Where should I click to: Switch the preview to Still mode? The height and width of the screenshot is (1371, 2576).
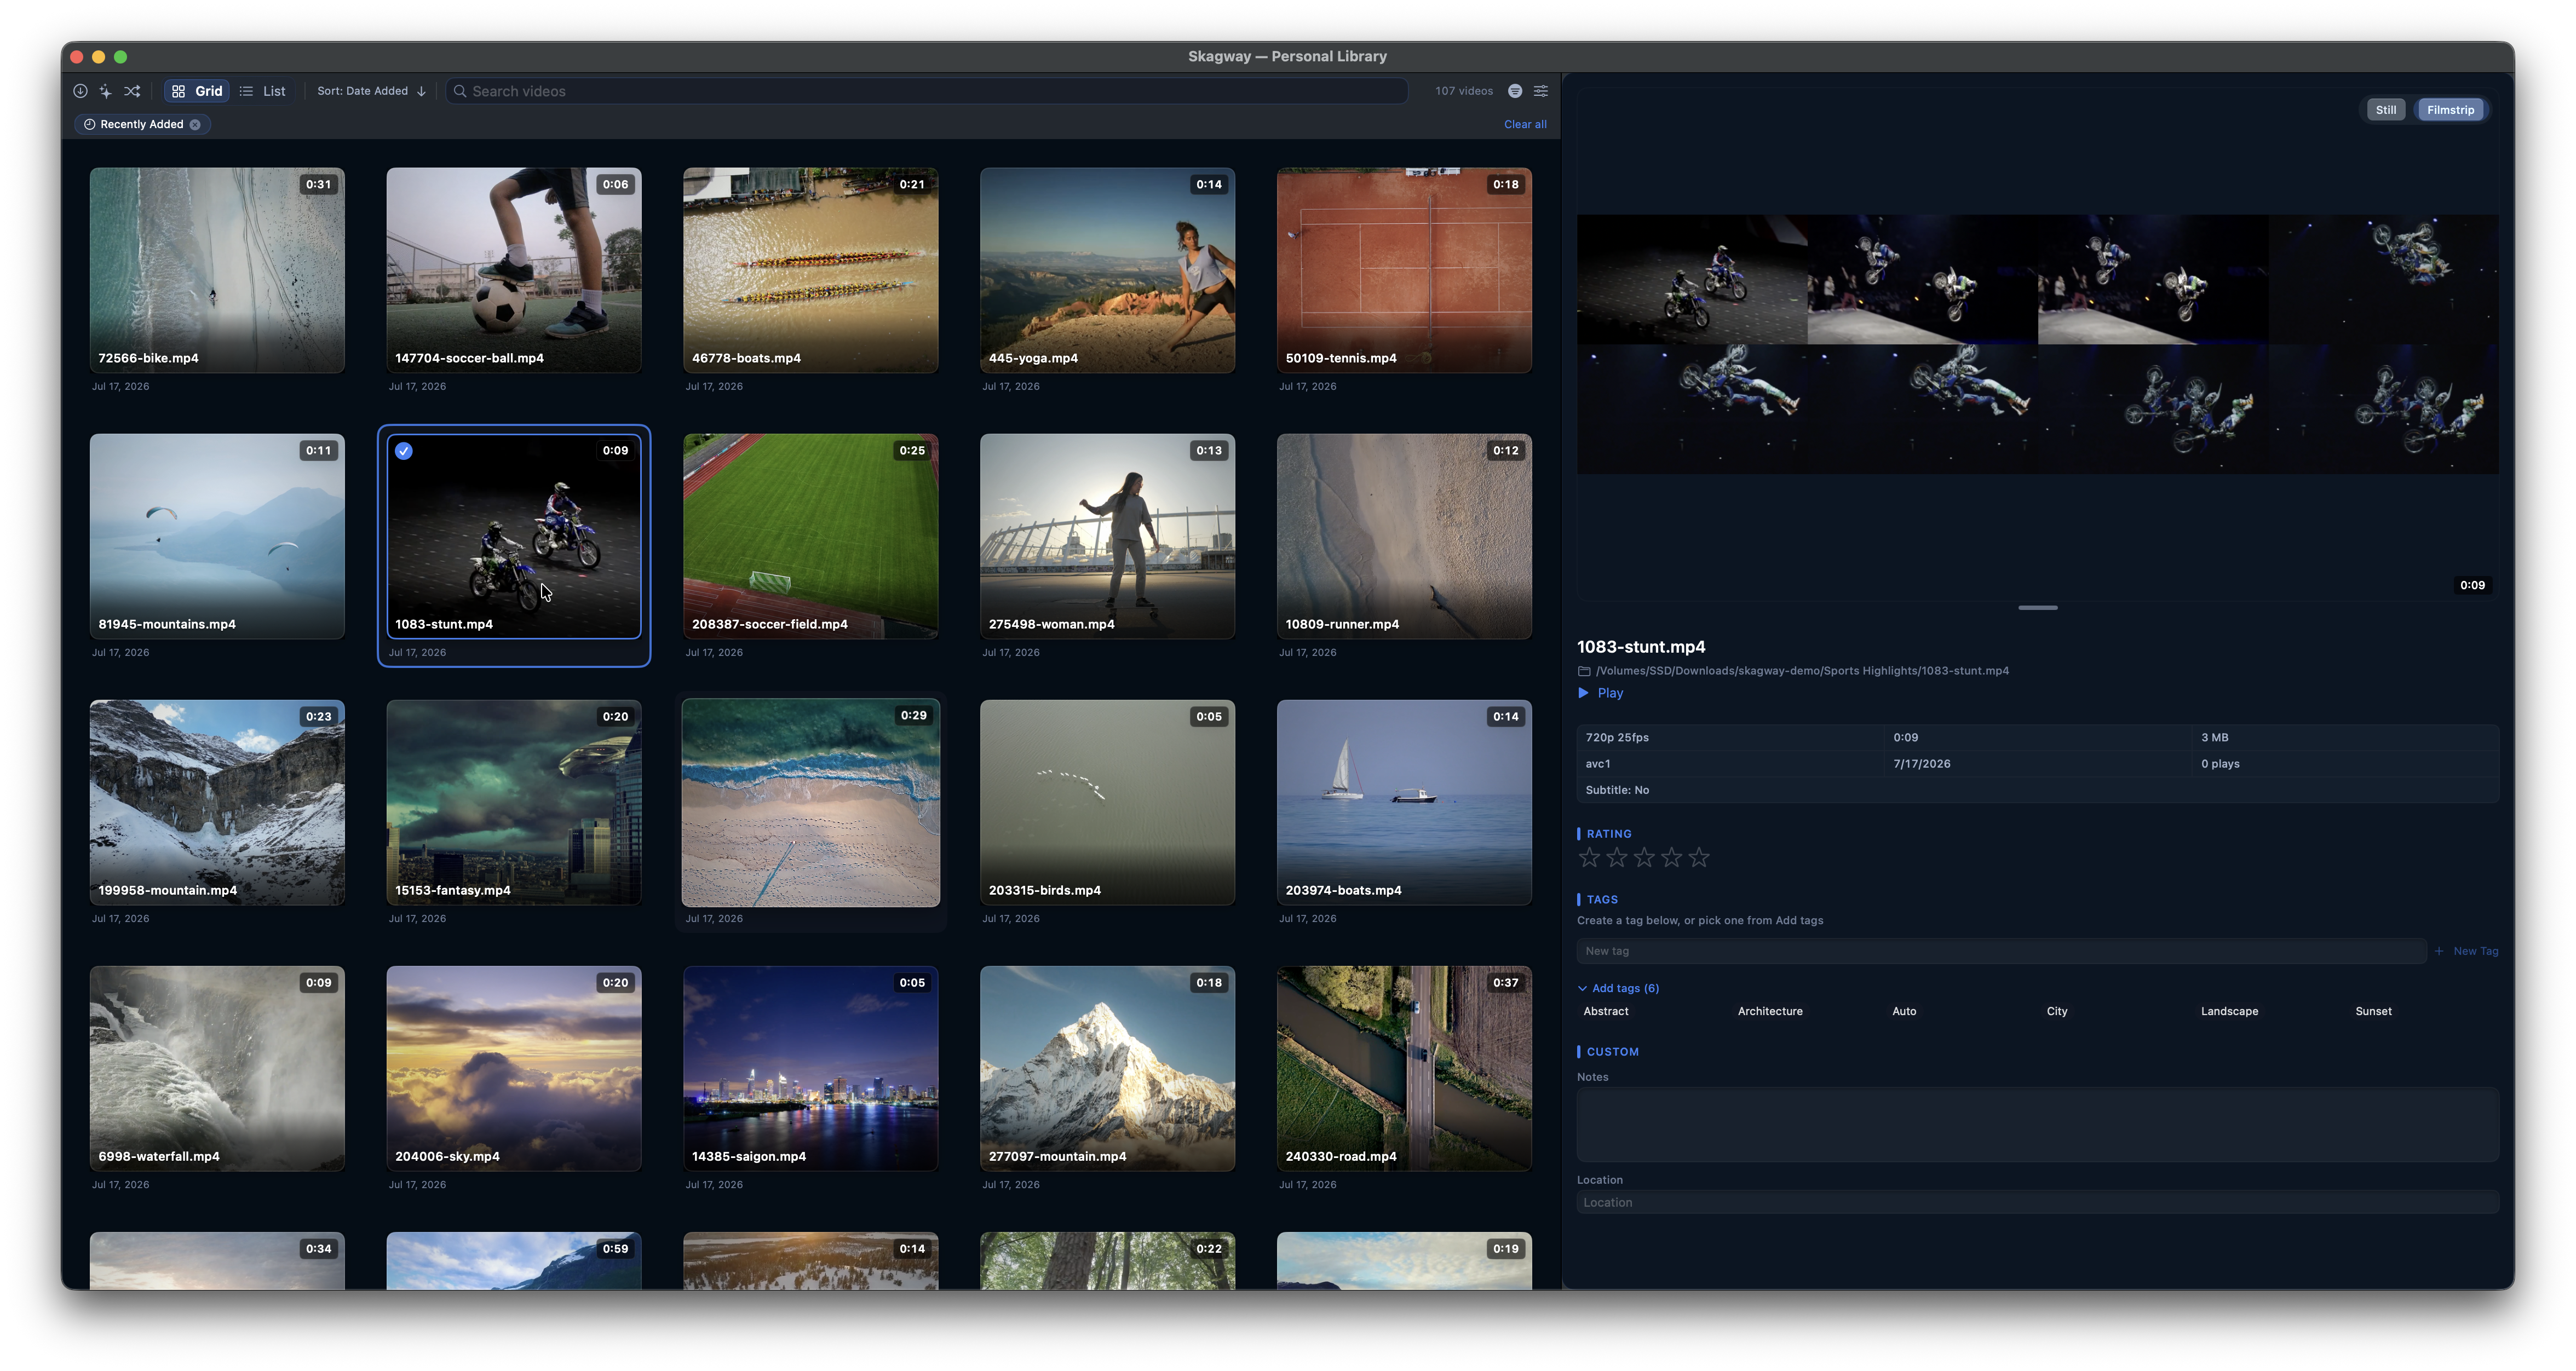point(2386,110)
